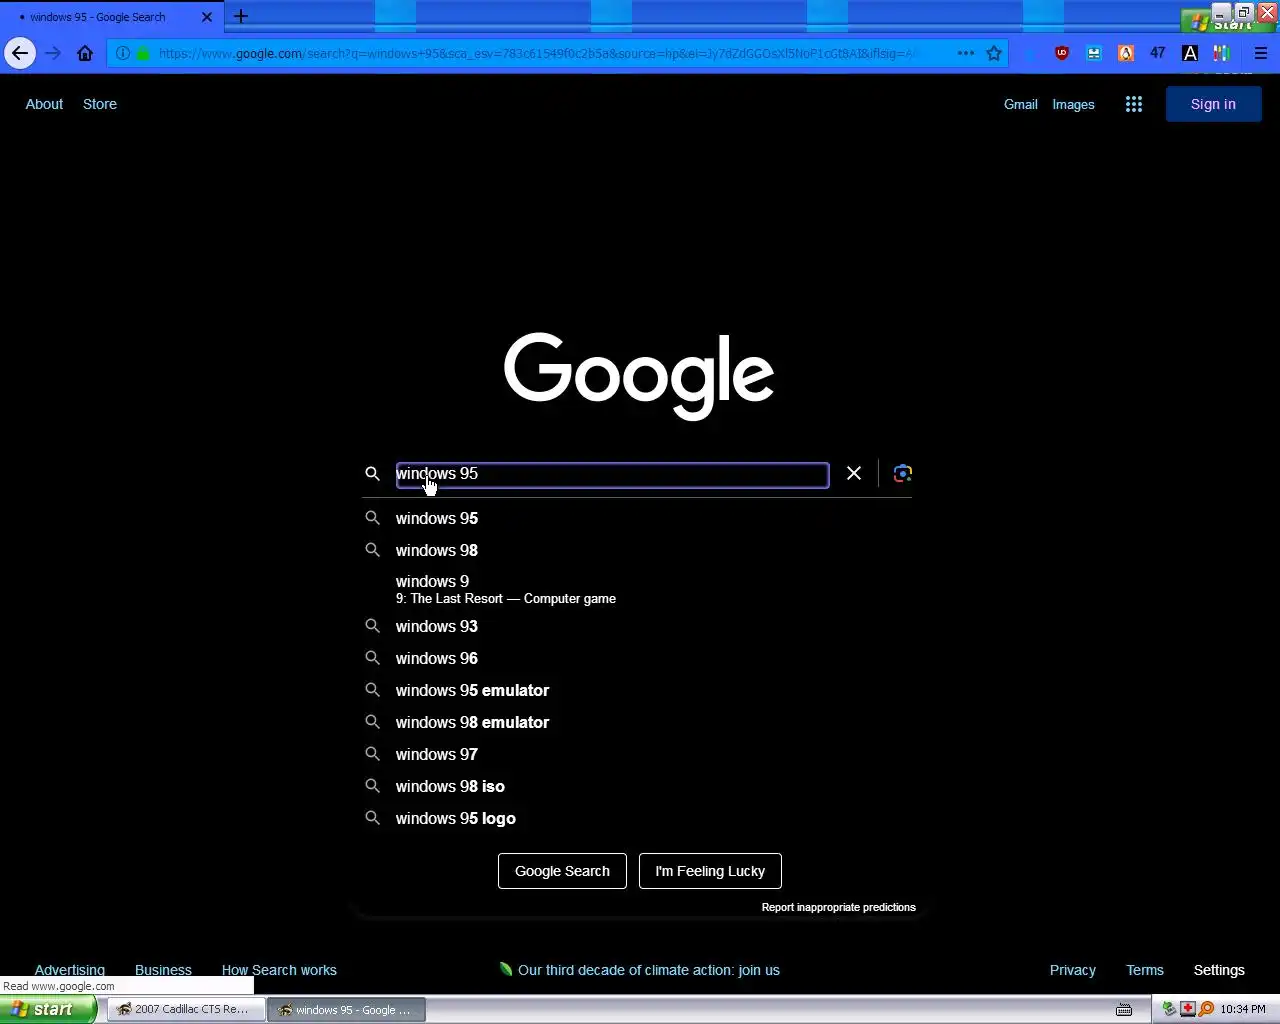The height and width of the screenshot is (1024, 1280).
Task: Open the About link
Action: pyautogui.click(x=44, y=104)
